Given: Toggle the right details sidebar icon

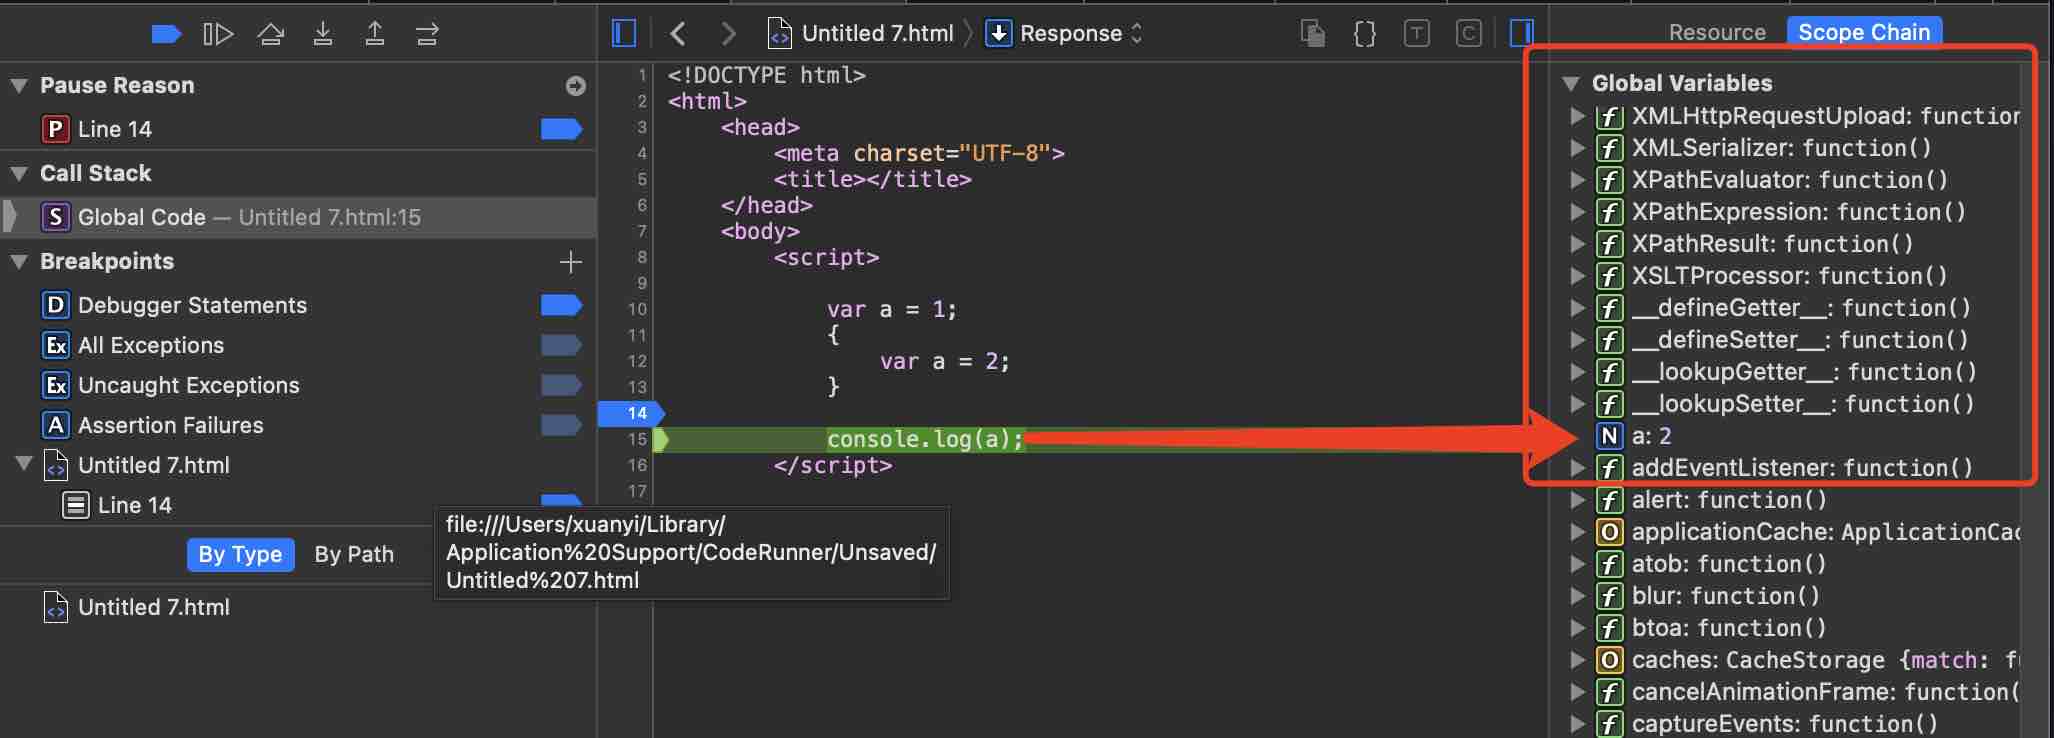Looking at the screenshot, I should tap(1521, 34).
